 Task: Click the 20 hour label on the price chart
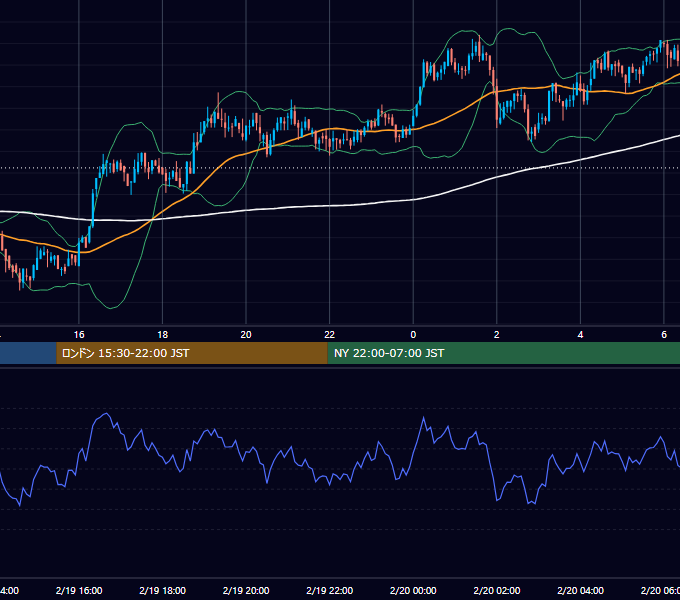[246, 334]
